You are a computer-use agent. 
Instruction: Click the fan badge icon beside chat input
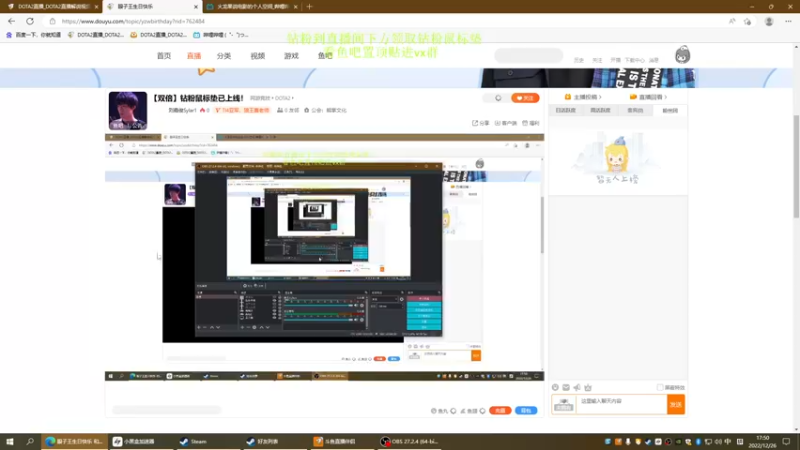pos(564,405)
